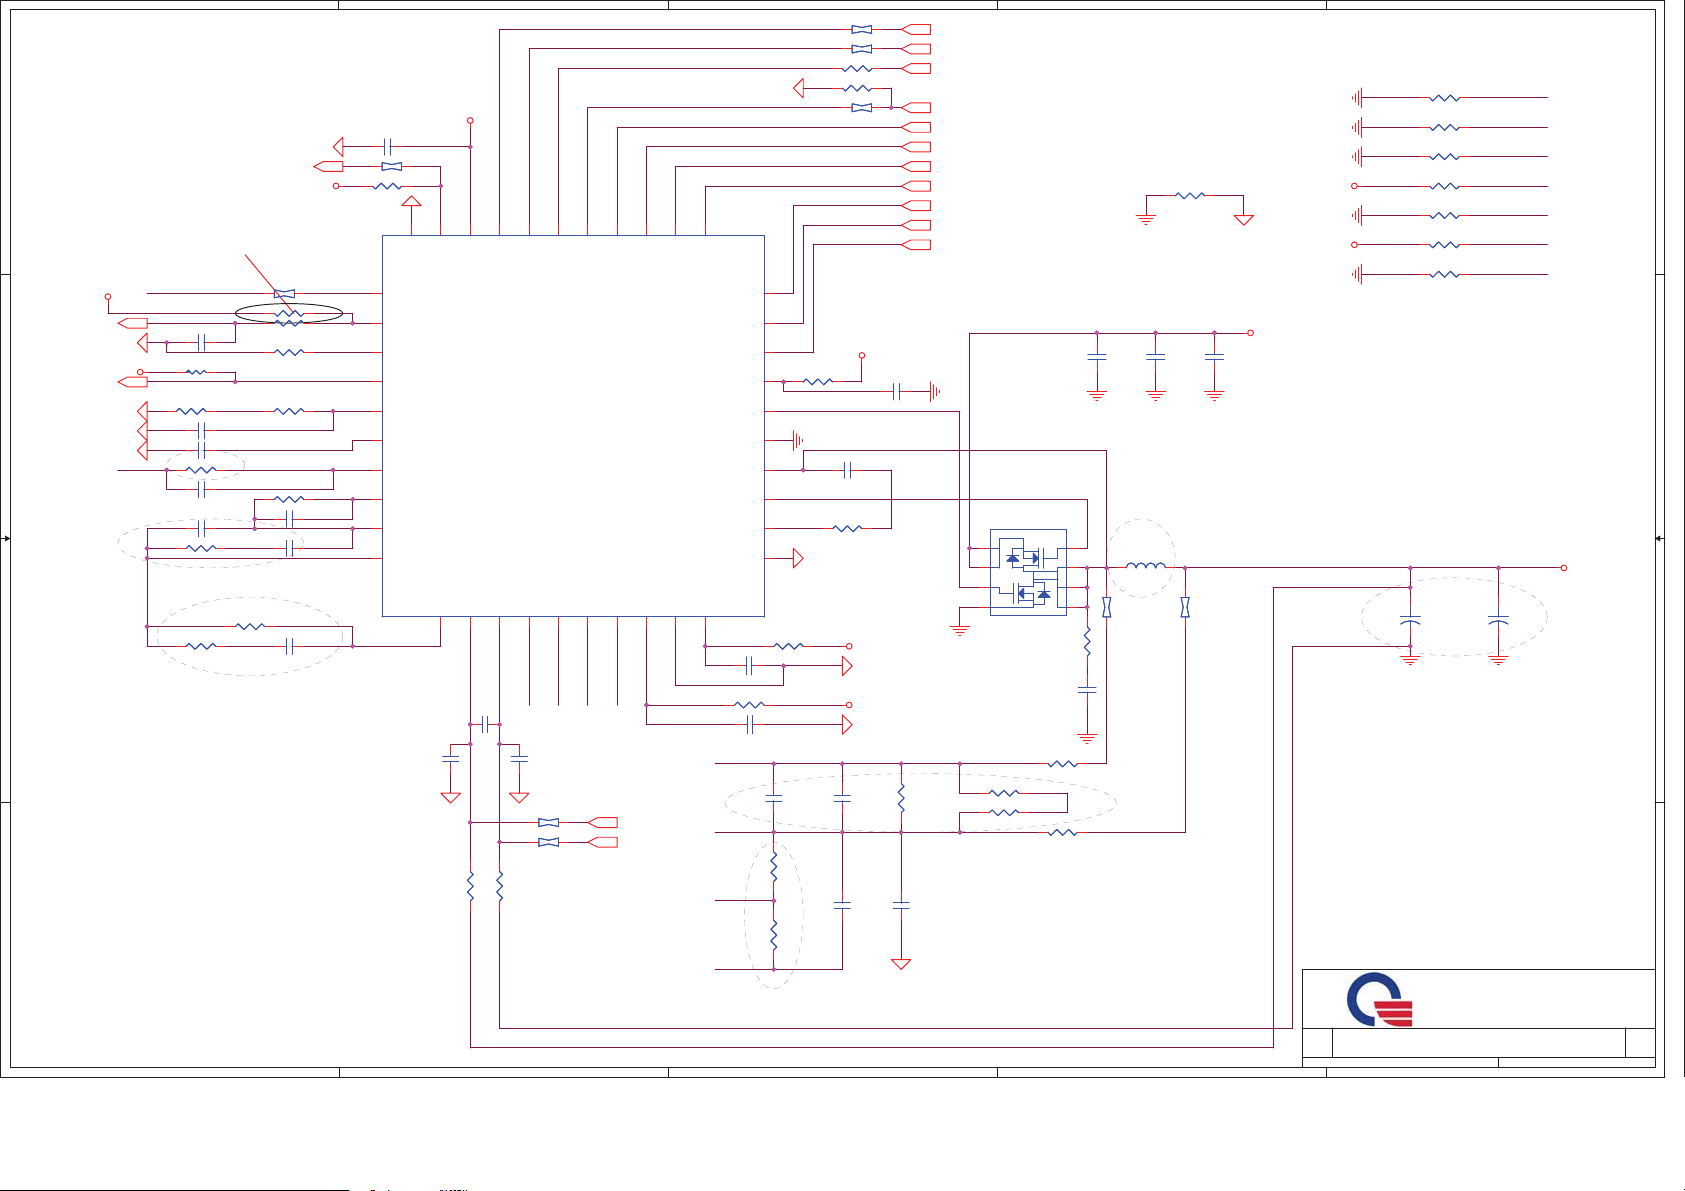Click ground symbol left of MOSFET package
This screenshot has height=1191, width=1685.
pyautogui.click(x=959, y=631)
